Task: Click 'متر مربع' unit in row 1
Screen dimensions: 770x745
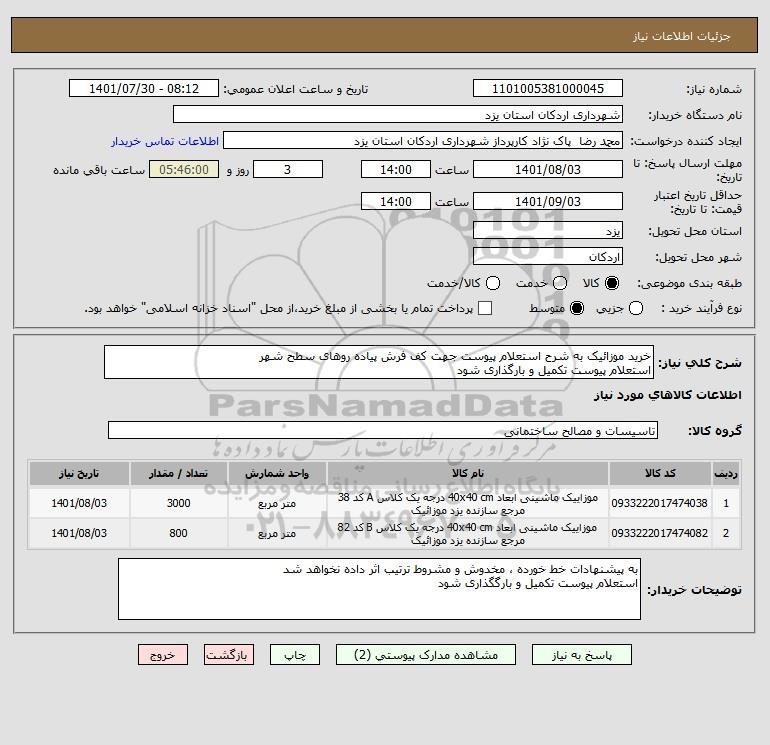Action: pos(277,504)
